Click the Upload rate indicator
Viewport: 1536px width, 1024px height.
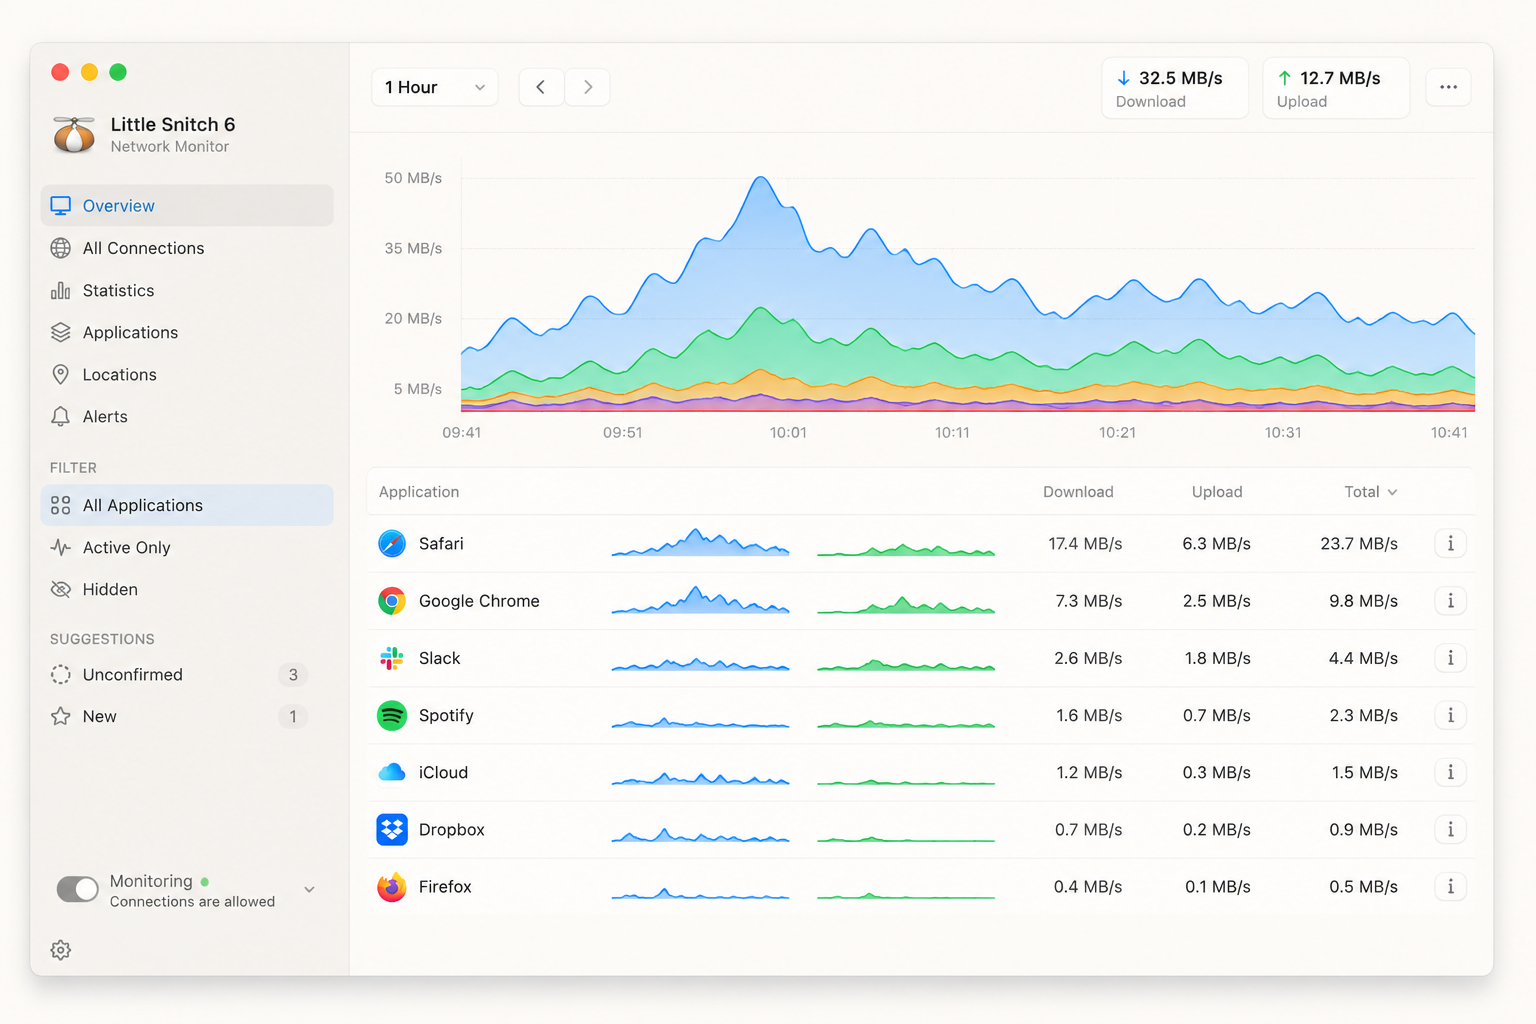click(1336, 88)
